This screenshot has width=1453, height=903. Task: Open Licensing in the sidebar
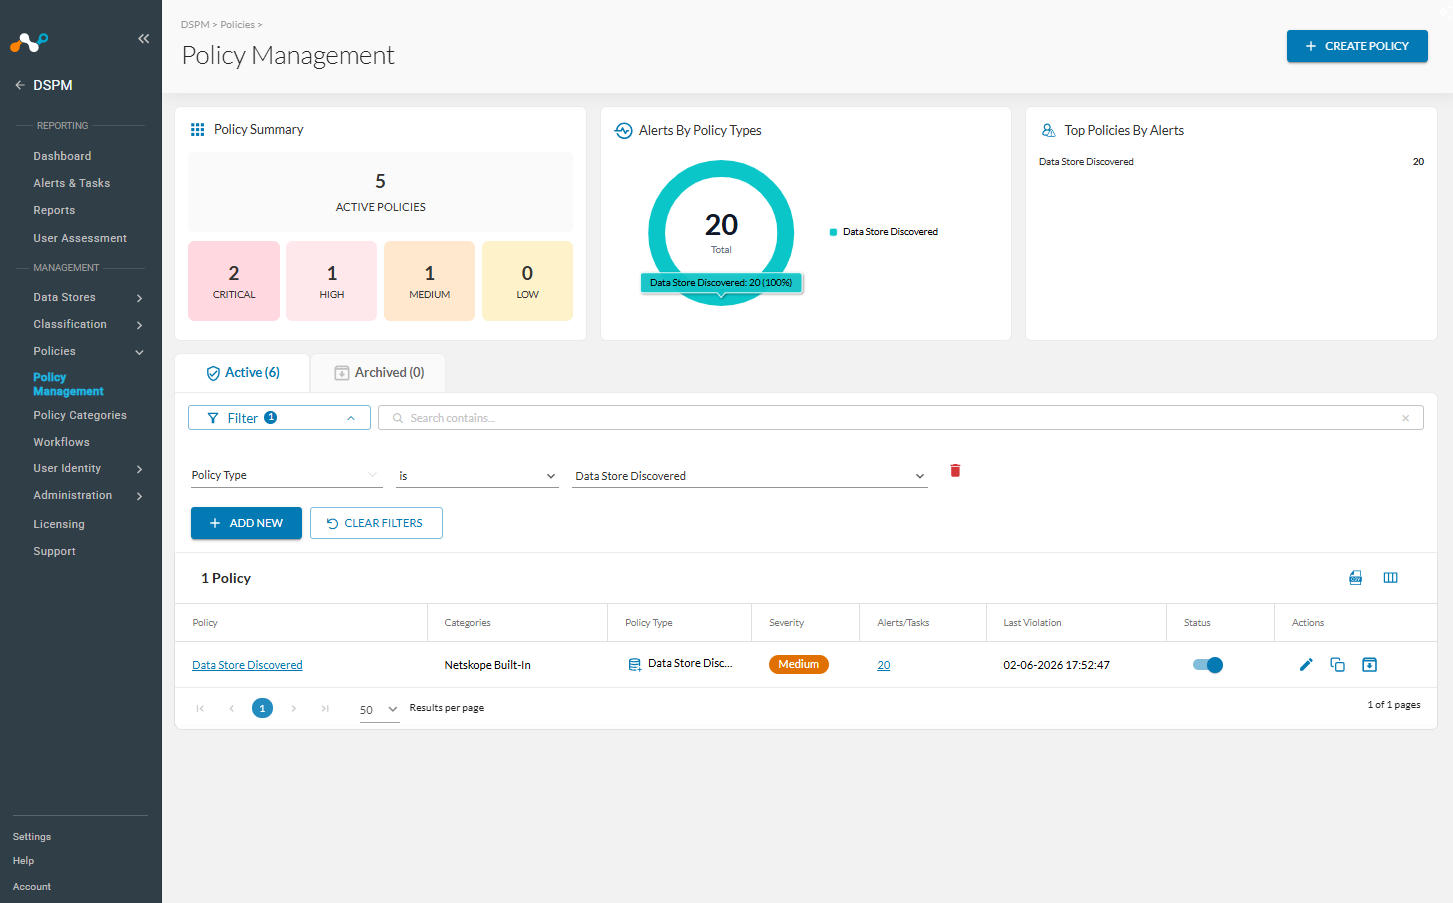click(x=59, y=524)
